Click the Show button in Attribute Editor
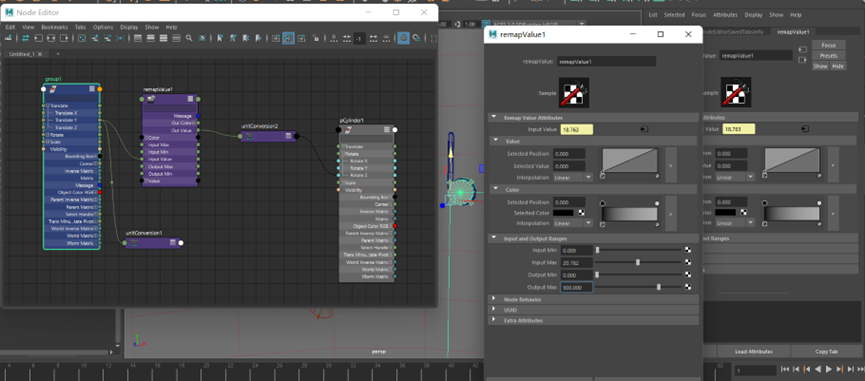 [820, 66]
